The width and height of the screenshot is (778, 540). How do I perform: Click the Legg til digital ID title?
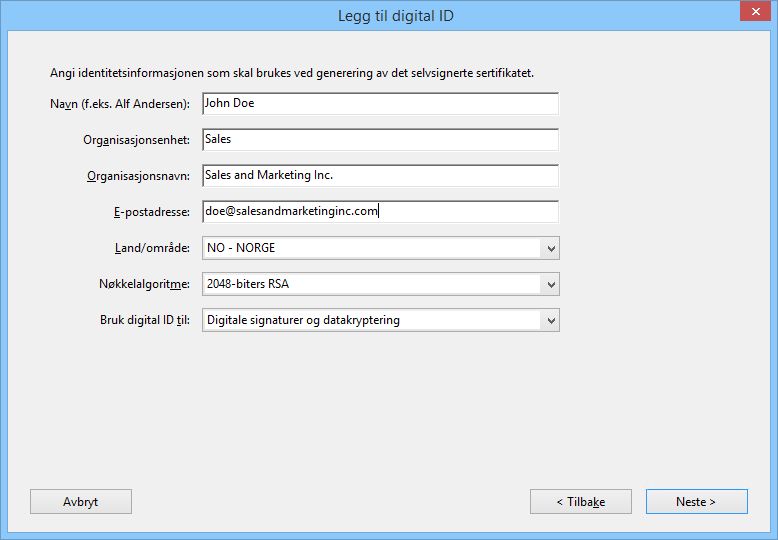(x=395, y=16)
